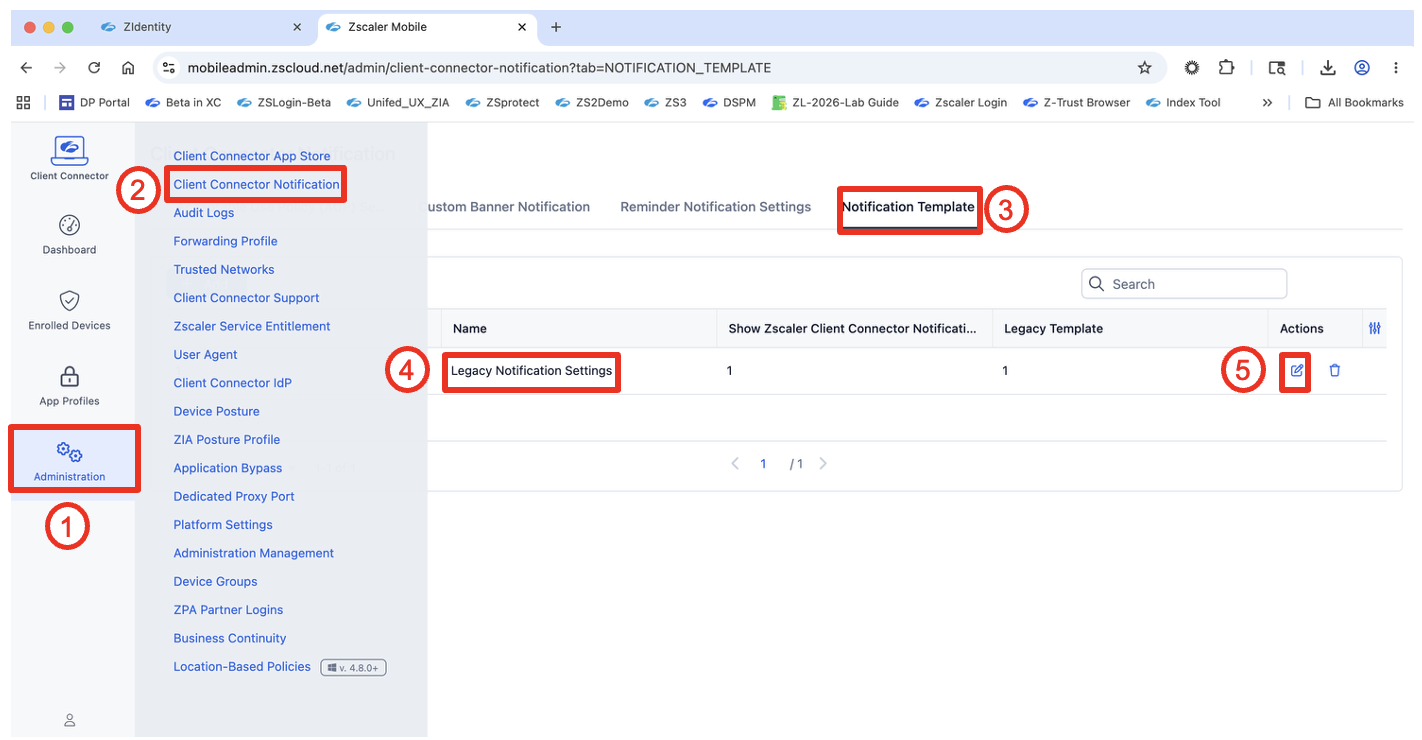Open Client Connector IdP menu item
Screen dimensions: 1422x740
(232, 383)
